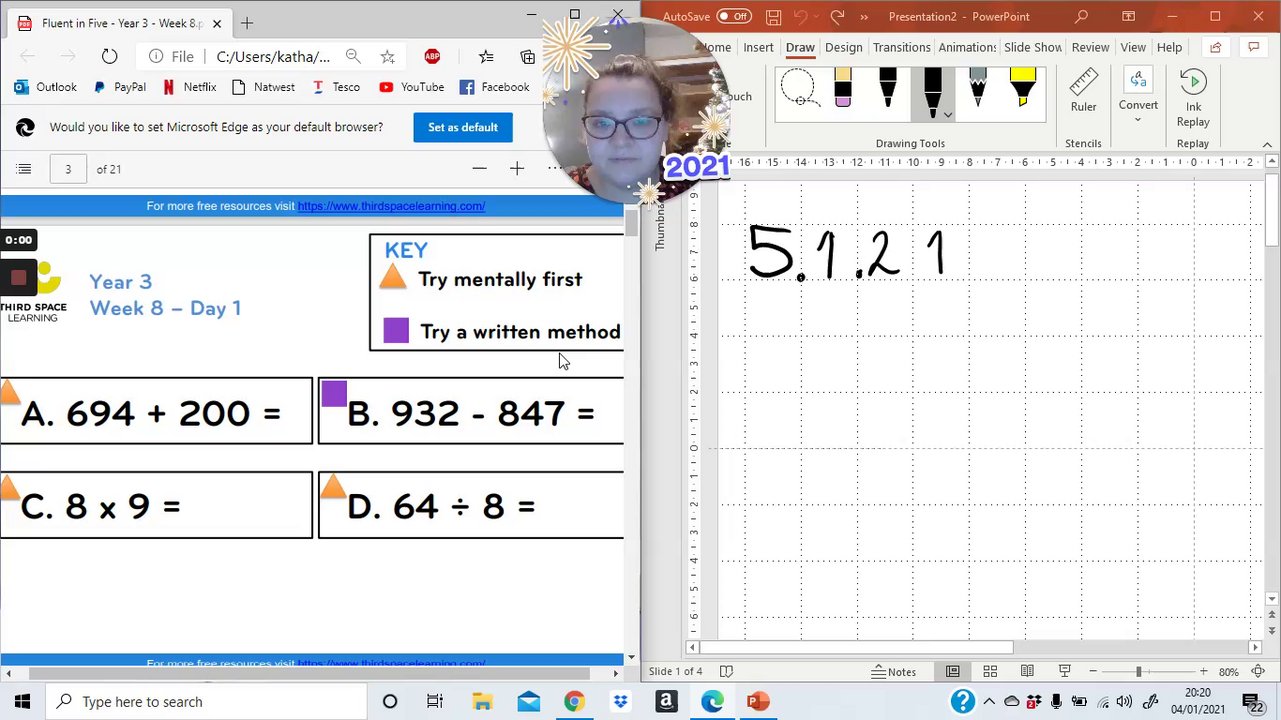
Task: Select the Lasso Select tool
Action: click(x=799, y=89)
